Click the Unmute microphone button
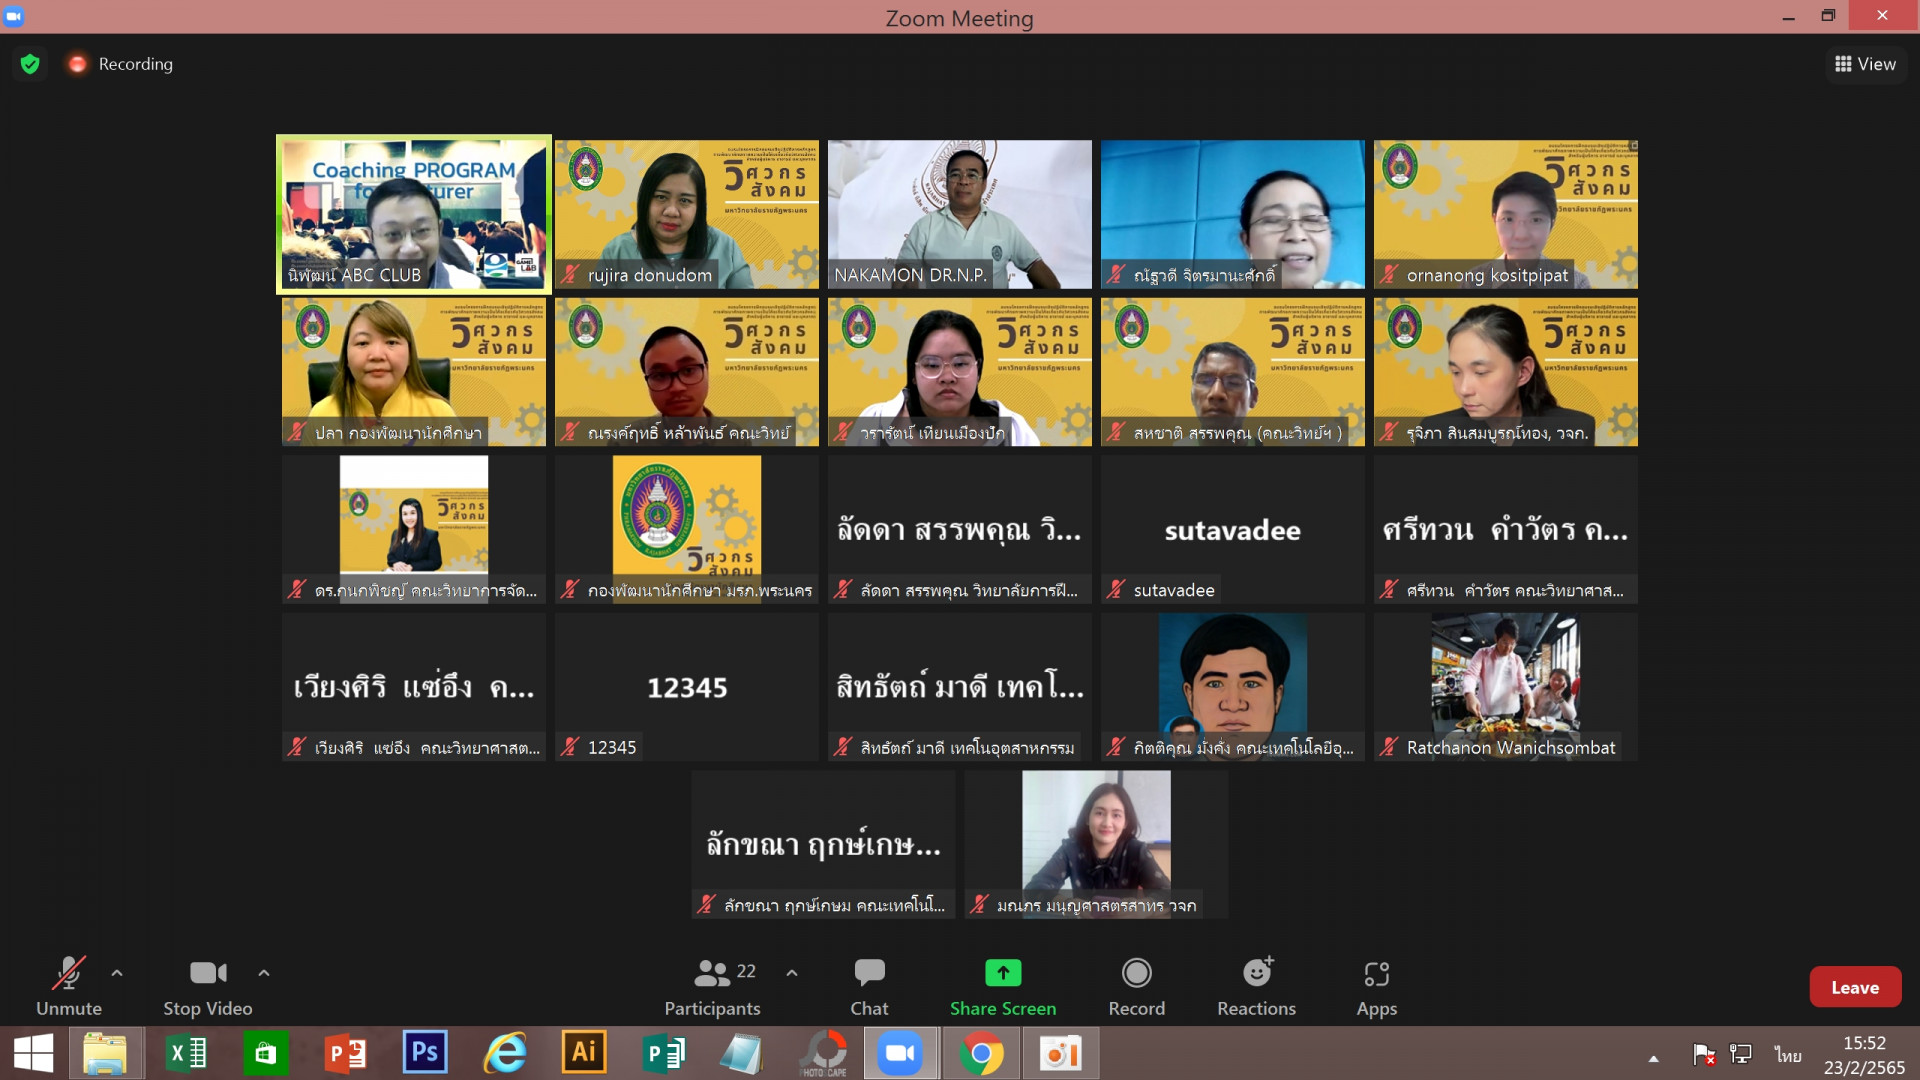1920x1080 pixels. point(68,986)
